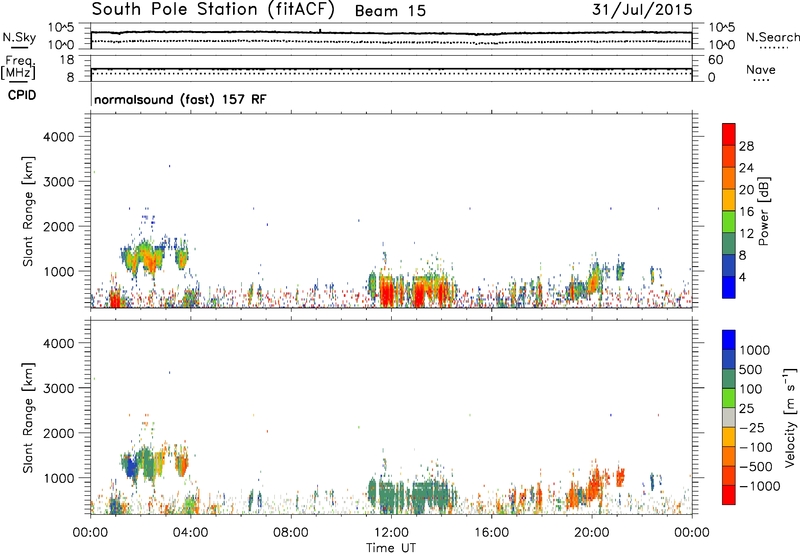800x554 pixels.
Task: Click the '18' frequency axis value
Action: (x=67, y=60)
